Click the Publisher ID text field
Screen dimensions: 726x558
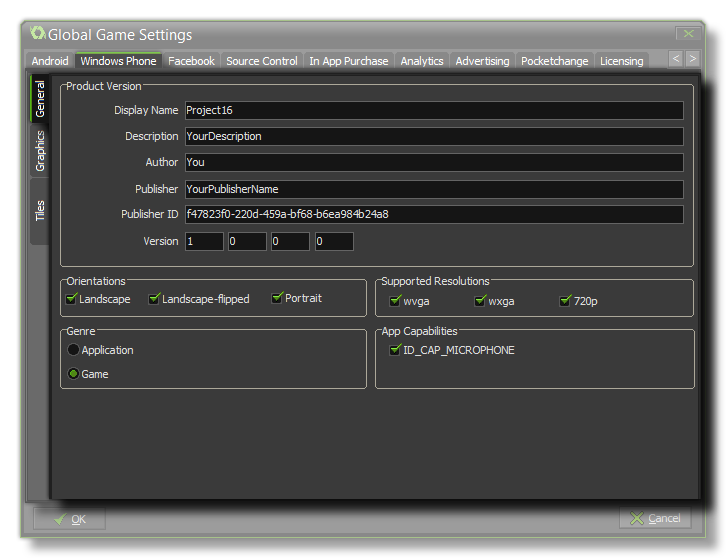pos(433,214)
